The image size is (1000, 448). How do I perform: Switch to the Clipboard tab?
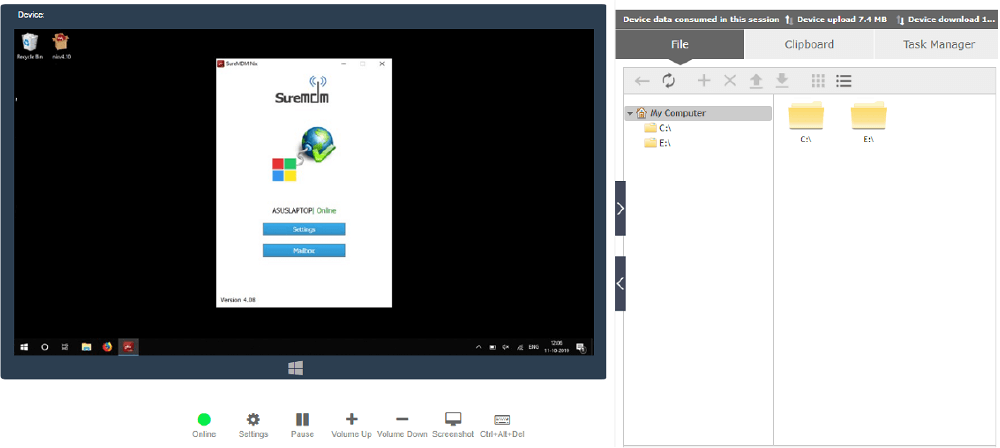pos(809,44)
